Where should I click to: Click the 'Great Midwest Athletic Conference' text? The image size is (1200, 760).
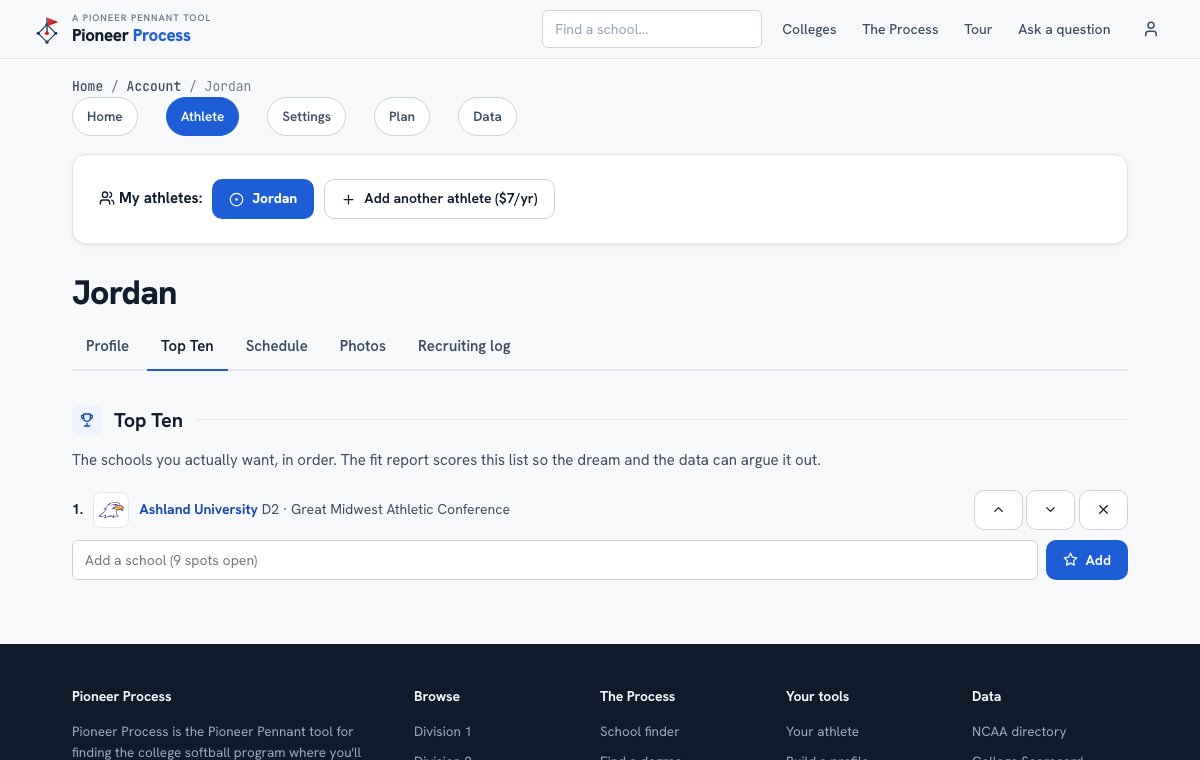click(x=400, y=509)
